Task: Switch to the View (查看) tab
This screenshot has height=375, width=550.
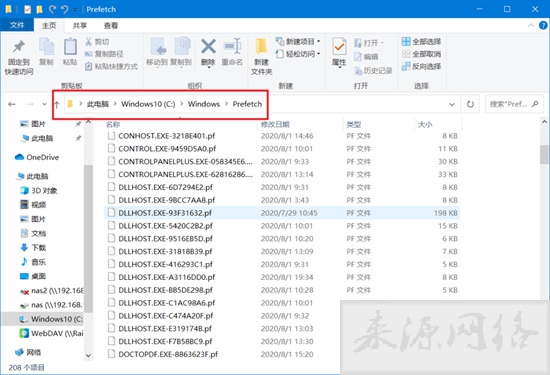Action: (x=111, y=25)
